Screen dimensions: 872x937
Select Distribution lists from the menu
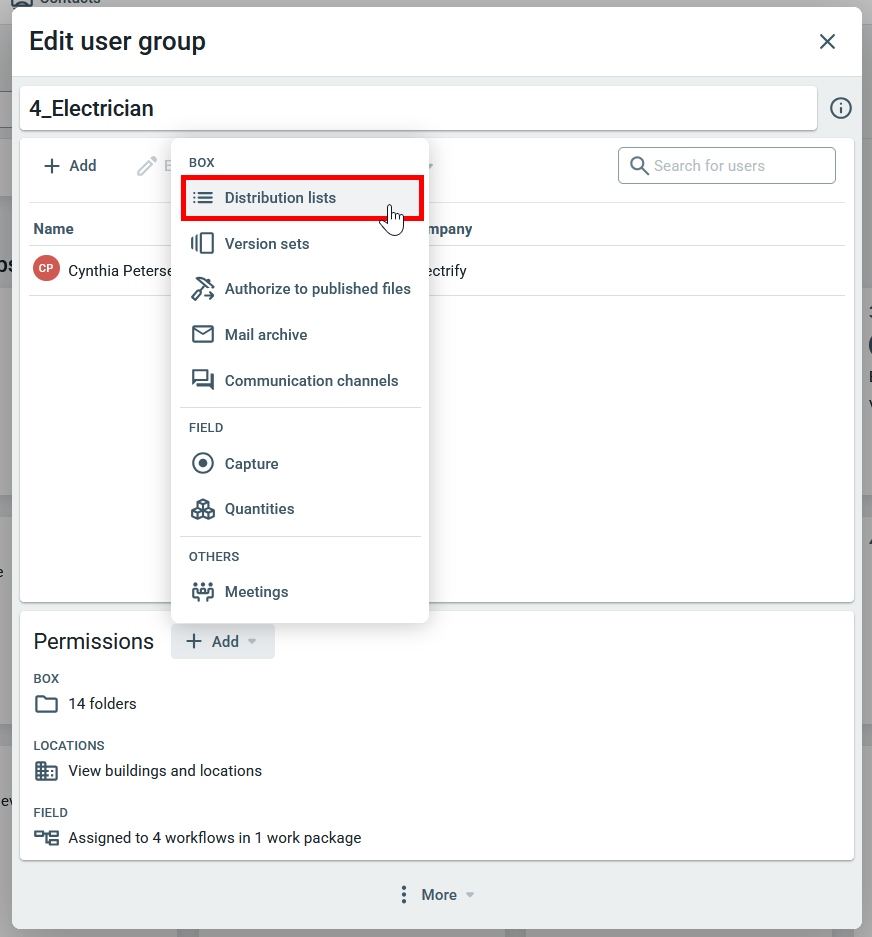point(280,198)
